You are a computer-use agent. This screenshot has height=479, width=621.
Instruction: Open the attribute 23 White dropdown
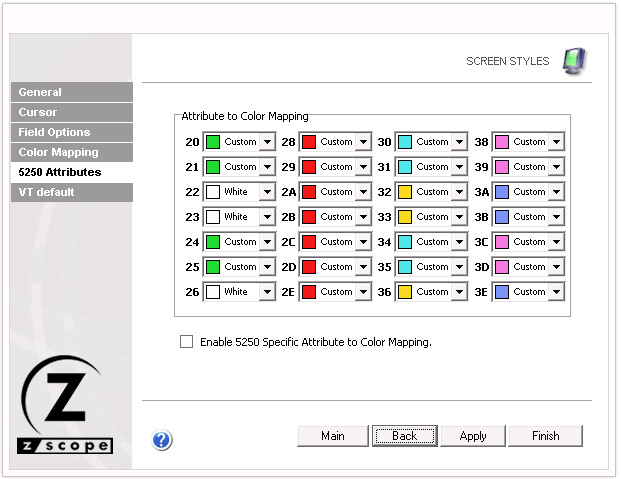(267, 217)
